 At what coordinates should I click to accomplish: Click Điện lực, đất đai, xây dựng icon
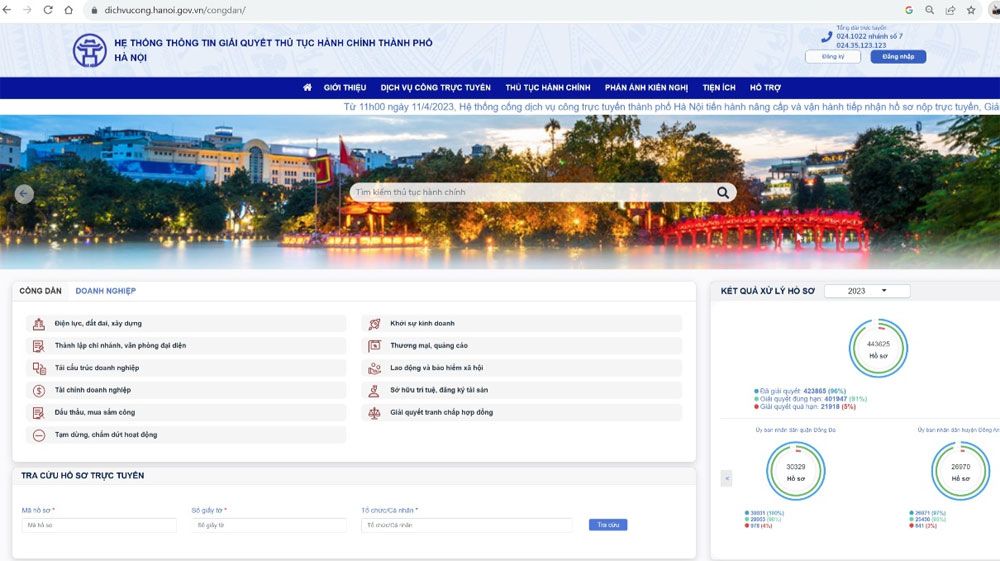click(x=39, y=324)
